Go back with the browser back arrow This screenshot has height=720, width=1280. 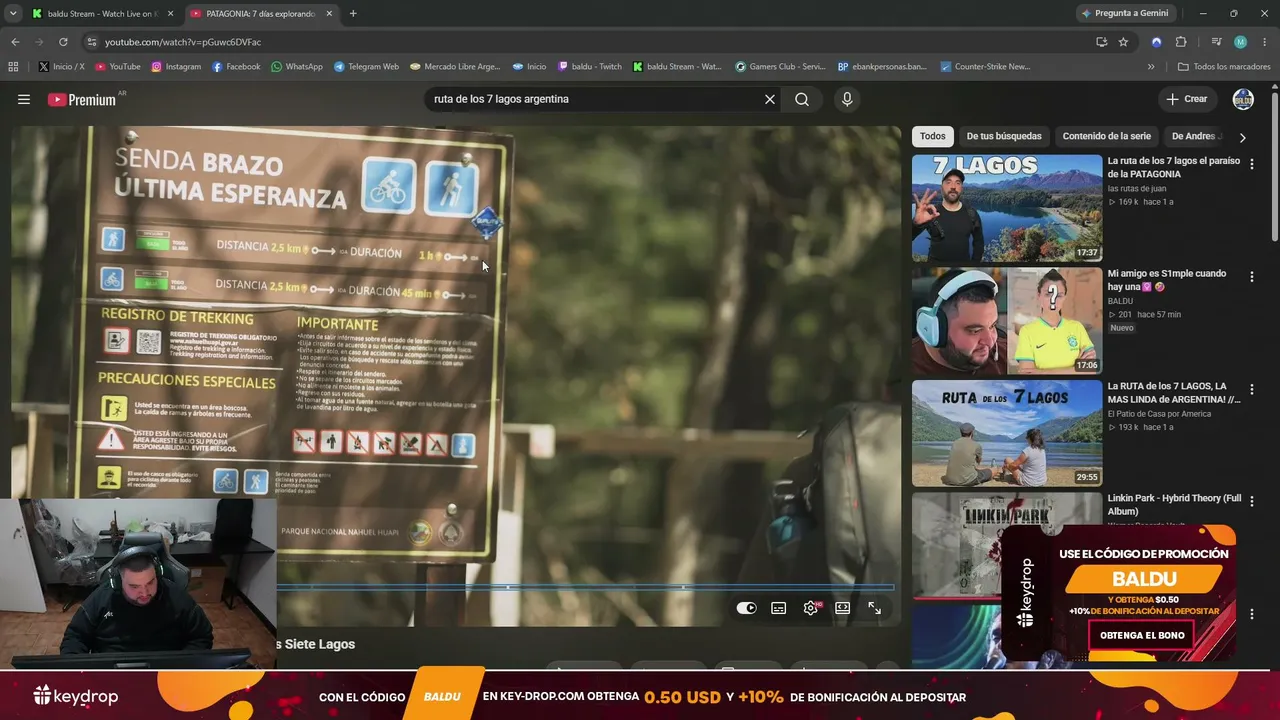point(15,42)
